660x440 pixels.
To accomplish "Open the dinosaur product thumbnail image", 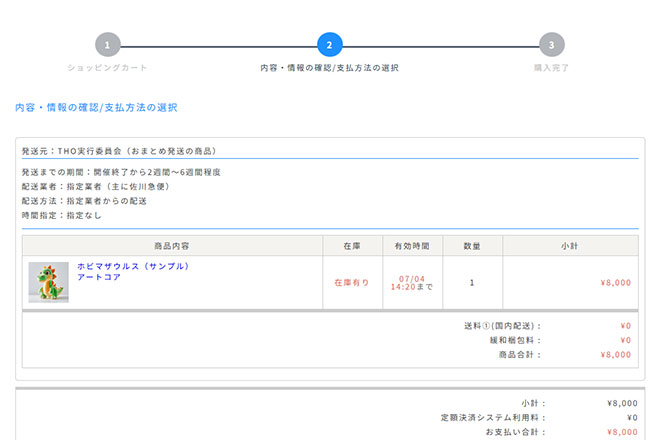I will click(x=48, y=282).
